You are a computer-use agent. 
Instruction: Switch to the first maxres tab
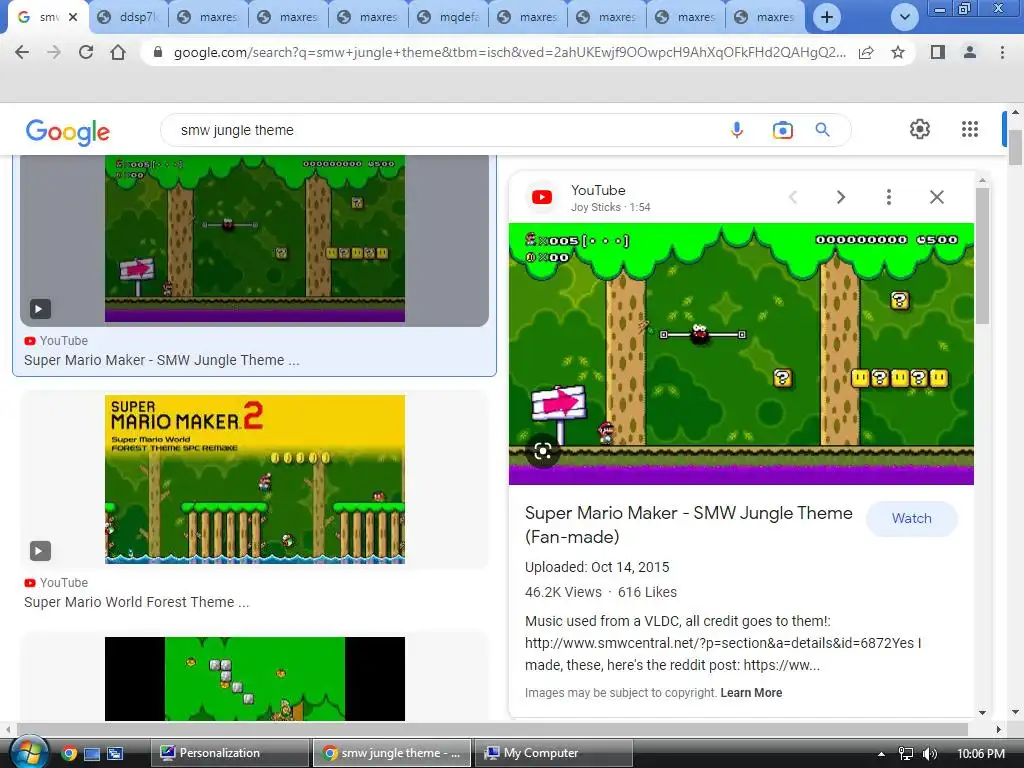[209, 17]
